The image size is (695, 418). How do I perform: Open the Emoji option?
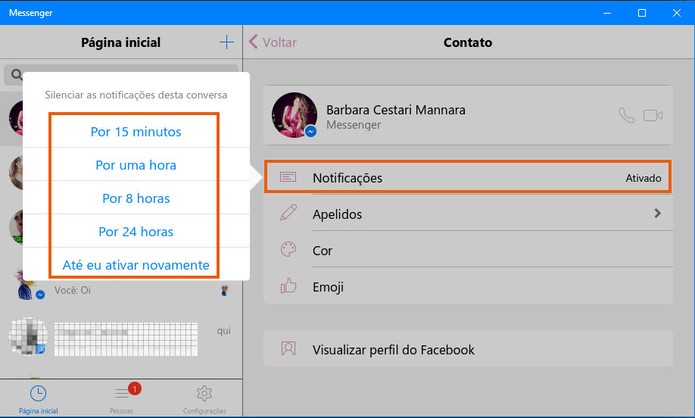pyautogui.click(x=468, y=287)
